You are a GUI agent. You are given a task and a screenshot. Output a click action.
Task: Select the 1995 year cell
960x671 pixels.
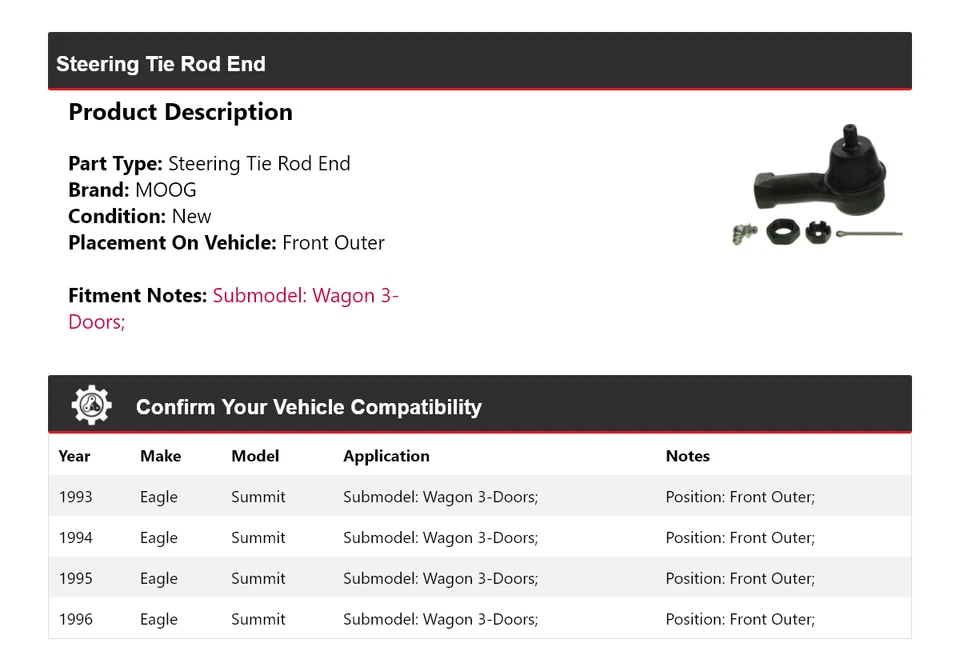point(75,579)
